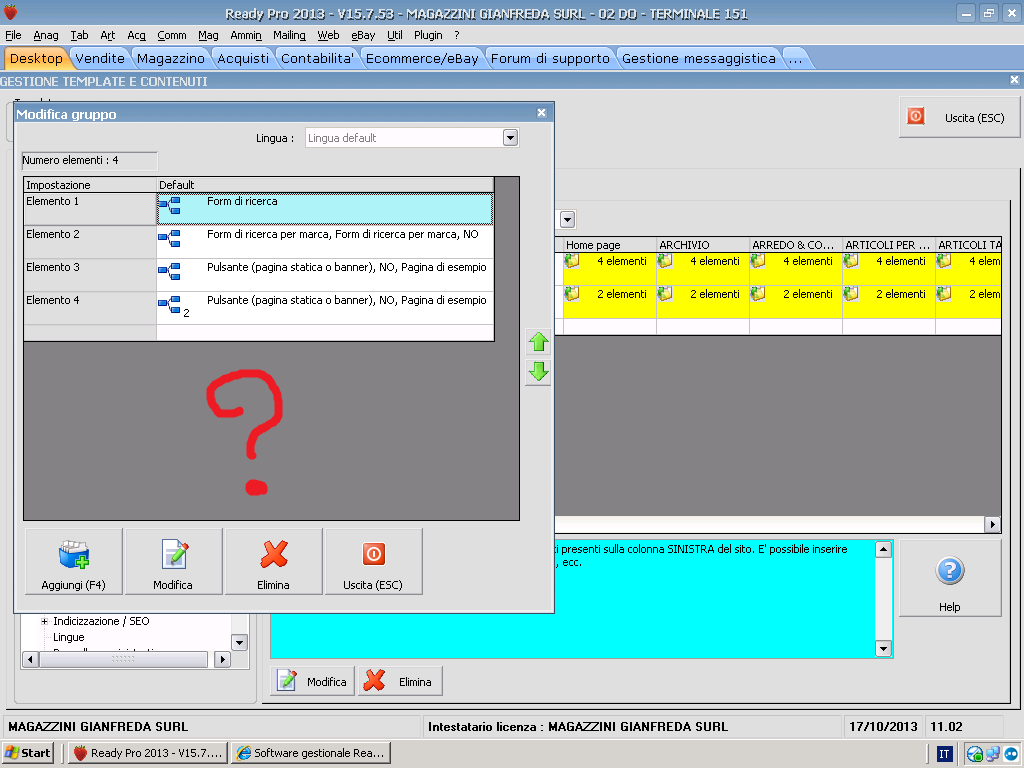Click tree panel scroll left arrow

click(30, 660)
